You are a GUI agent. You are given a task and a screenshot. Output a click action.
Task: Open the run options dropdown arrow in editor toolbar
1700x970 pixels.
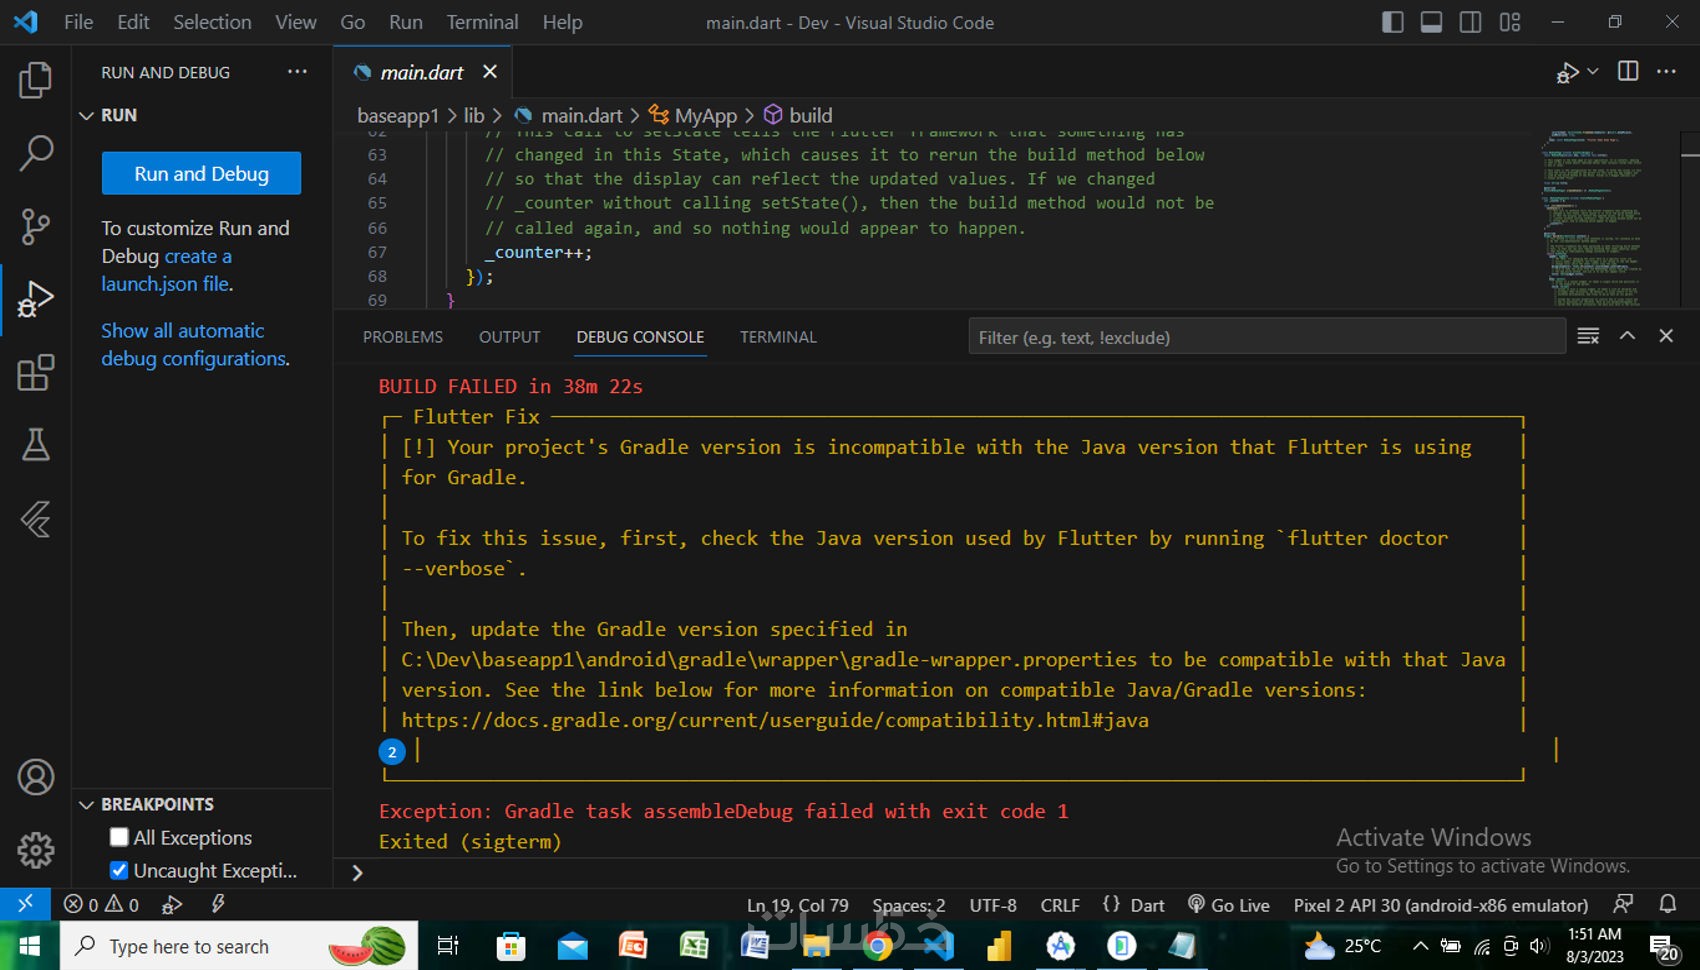tap(1593, 72)
